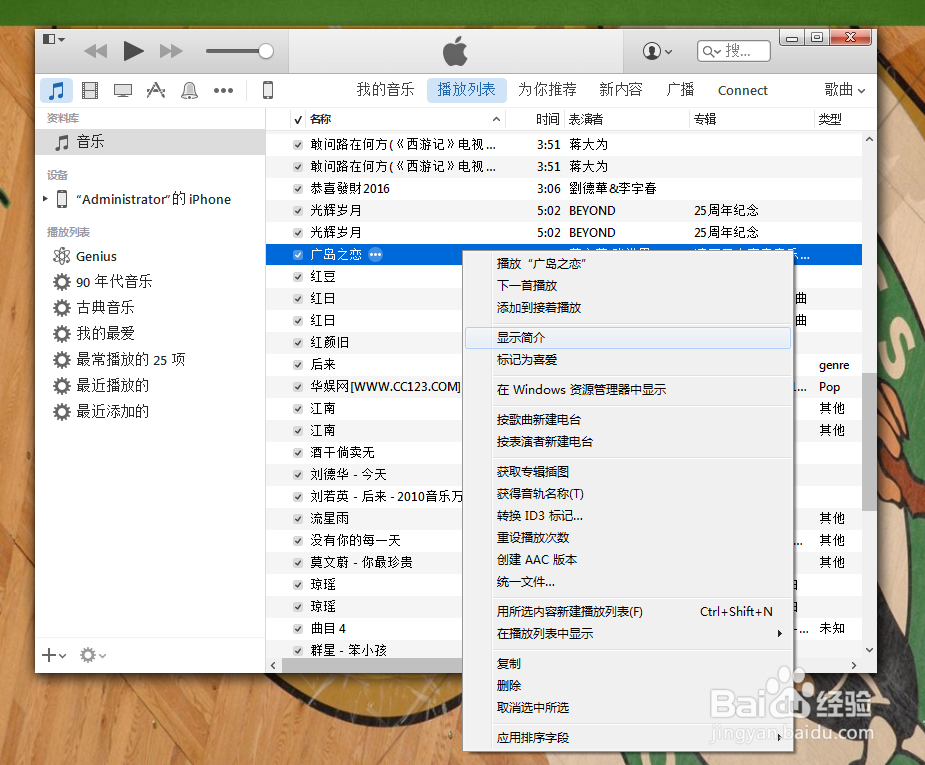Choose 在 Windows 资源管理器中显示
Image resolution: width=925 pixels, height=765 pixels.
[628, 390]
